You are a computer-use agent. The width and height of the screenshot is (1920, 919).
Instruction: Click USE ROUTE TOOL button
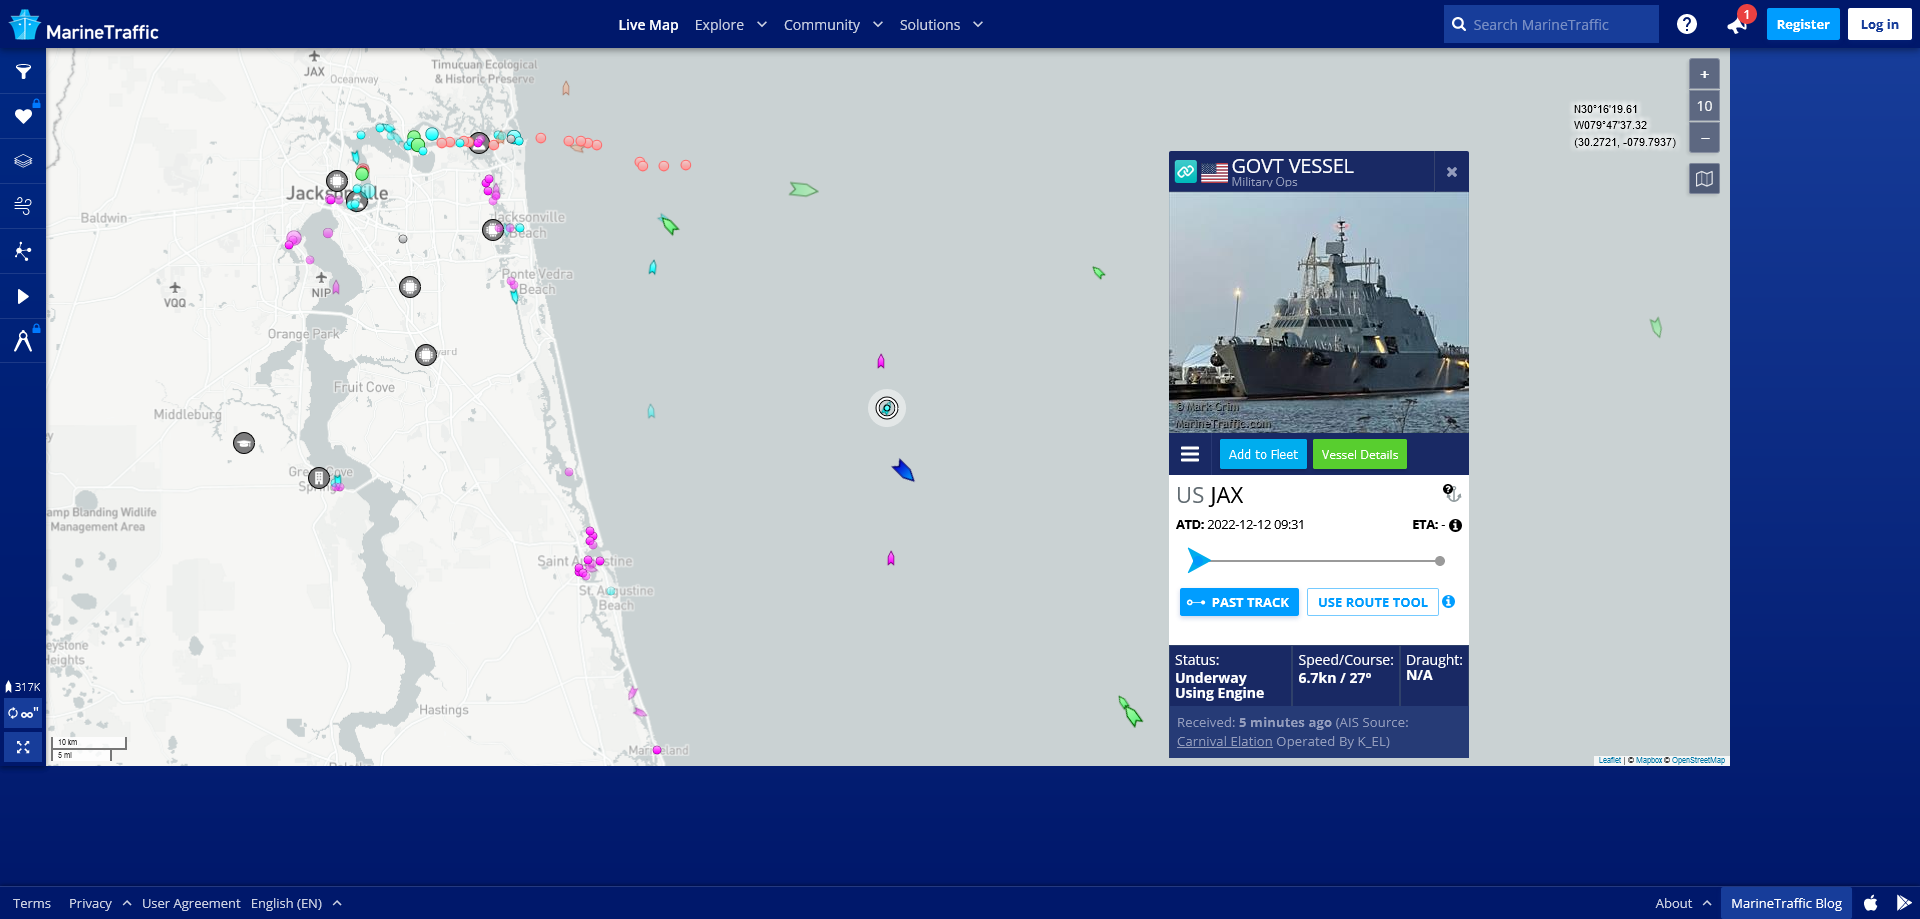[1372, 602]
